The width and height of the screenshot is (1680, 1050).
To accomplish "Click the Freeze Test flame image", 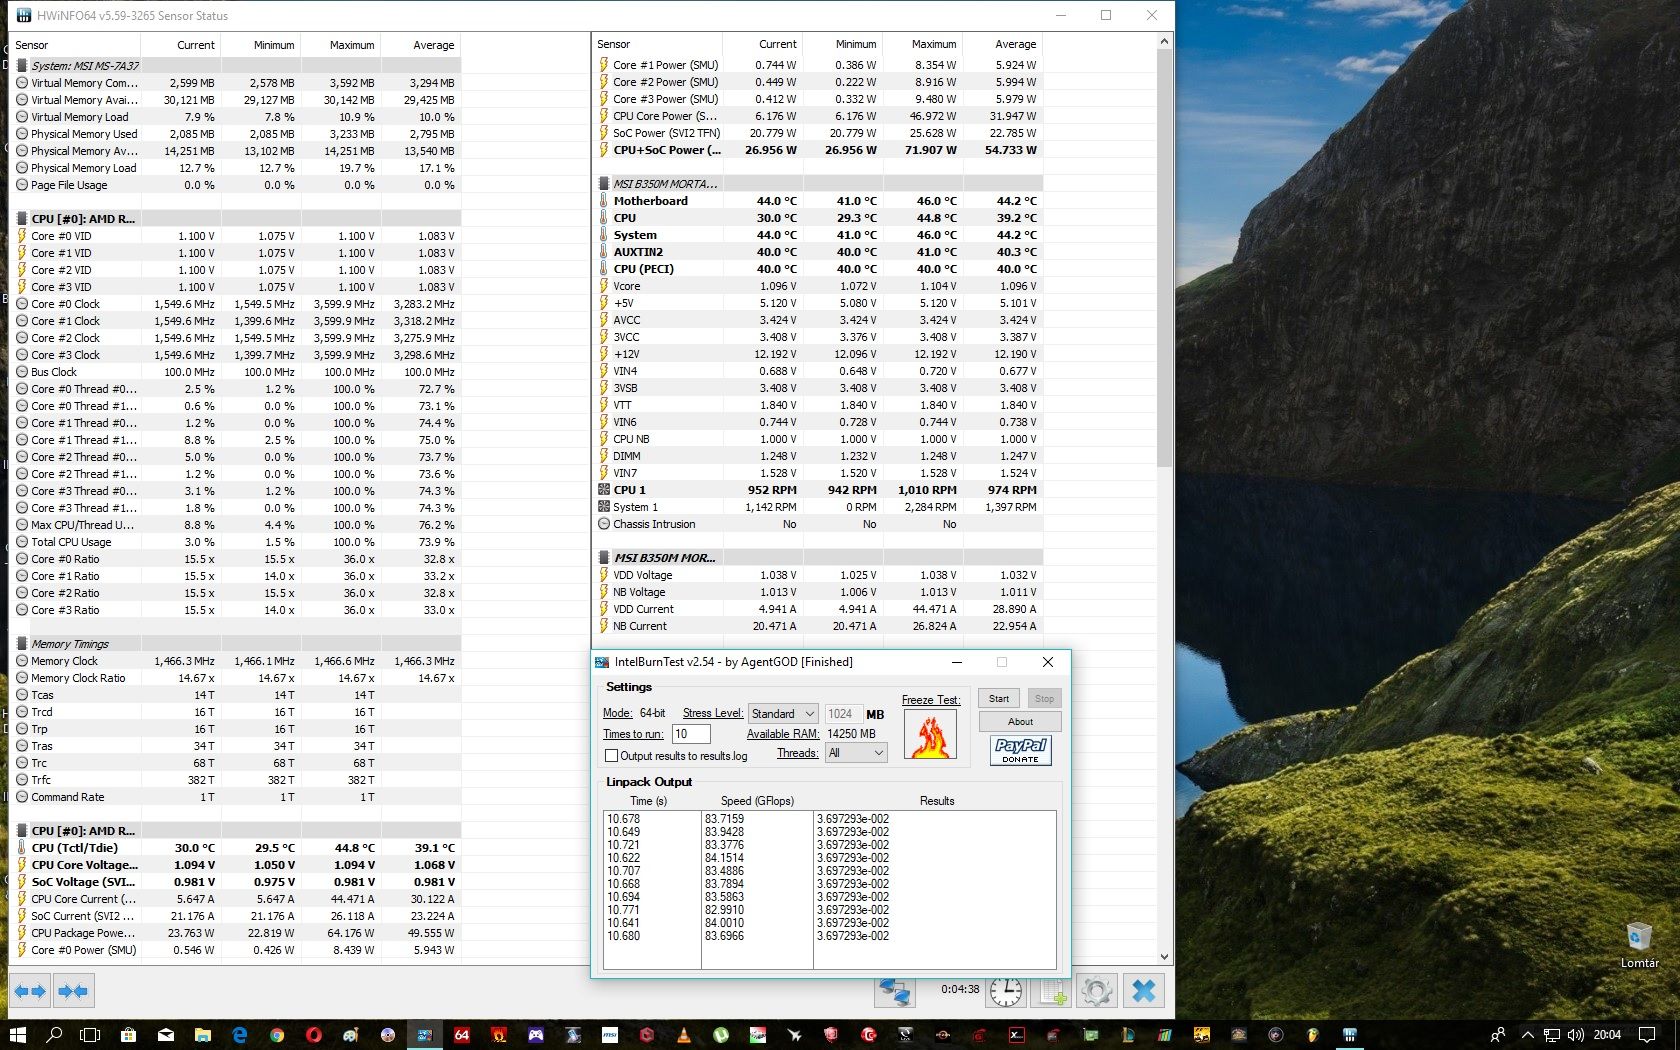I will click(x=930, y=734).
